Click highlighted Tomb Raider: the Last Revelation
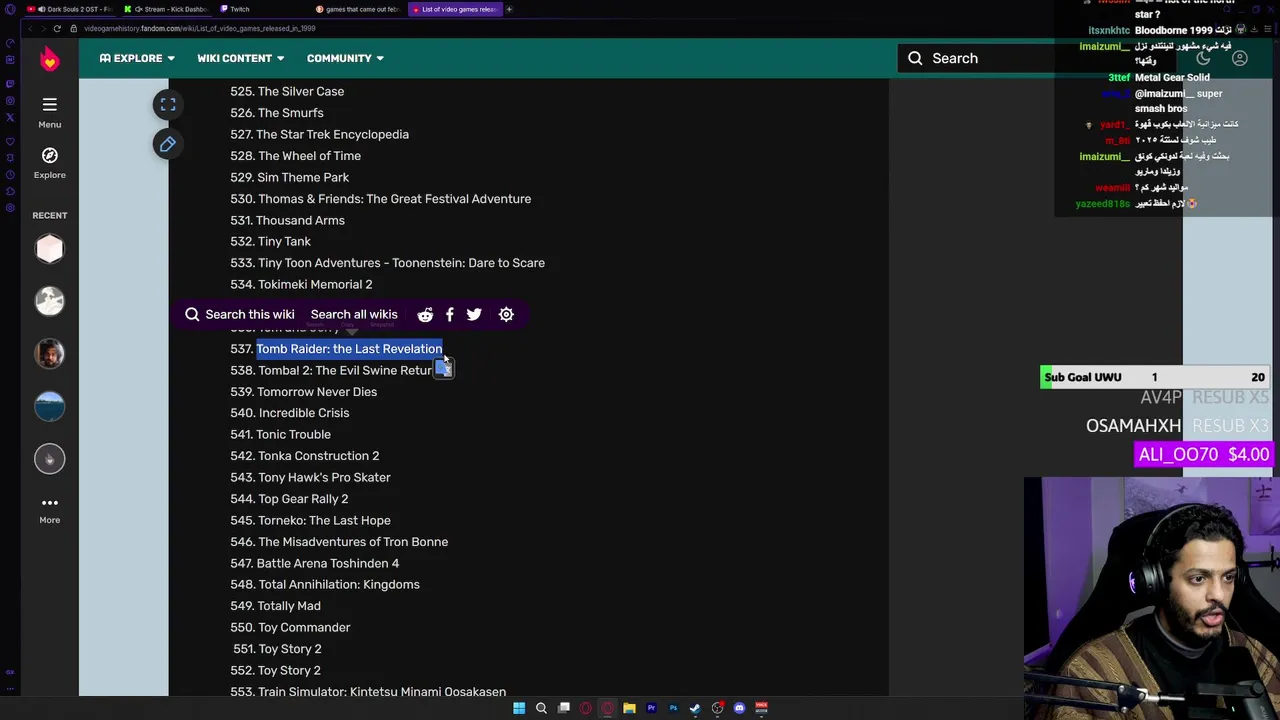The width and height of the screenshot is (1280, 720). pyautogui.click(x=349, y=349)
